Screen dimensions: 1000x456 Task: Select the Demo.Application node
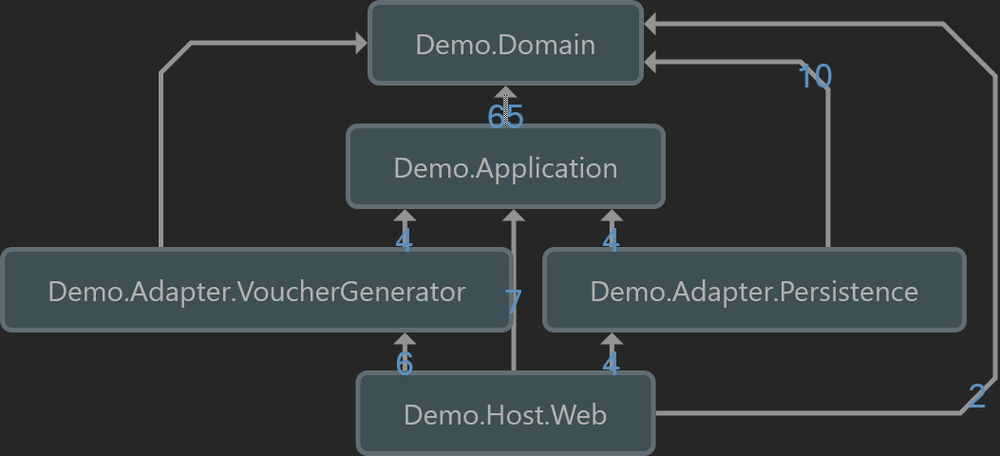pos(505,167)
